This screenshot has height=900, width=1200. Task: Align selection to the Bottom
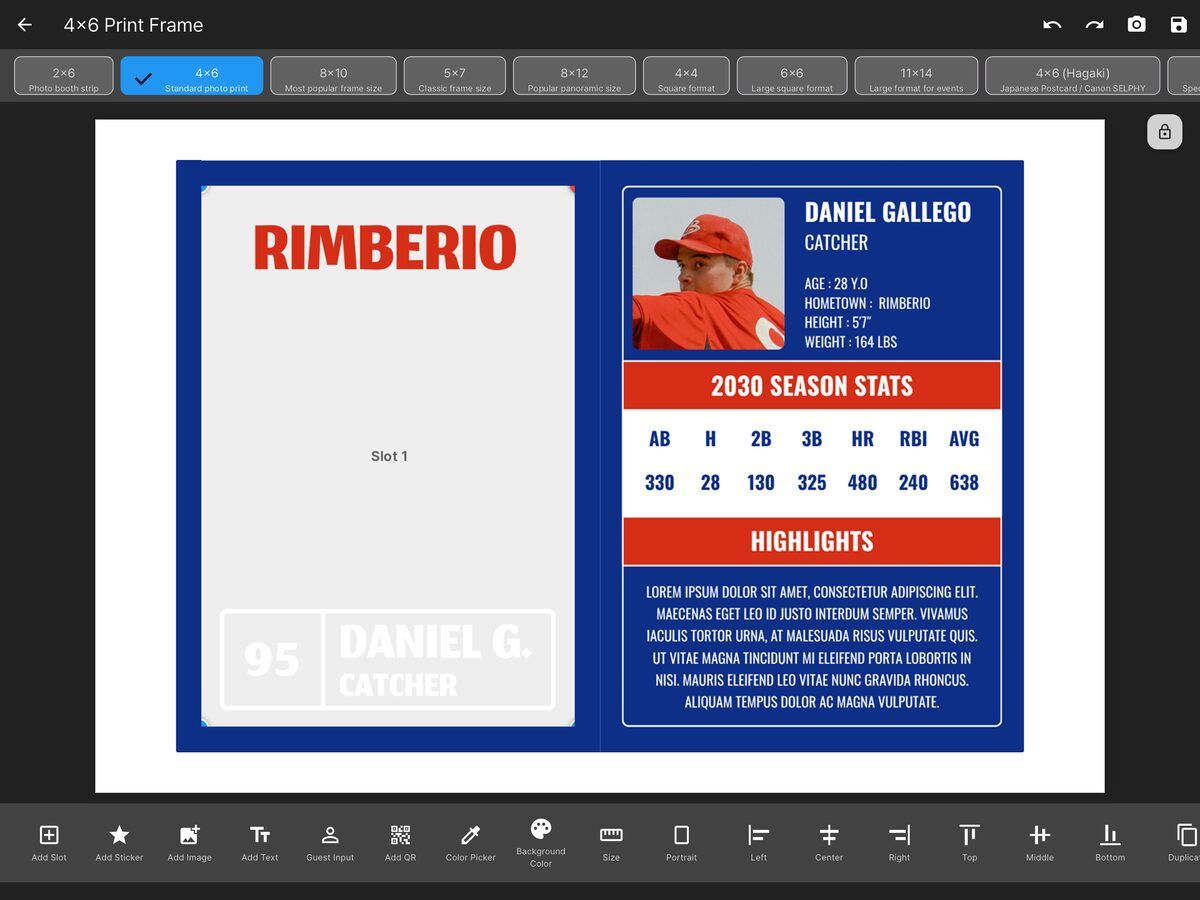(x=1110, y=842)
